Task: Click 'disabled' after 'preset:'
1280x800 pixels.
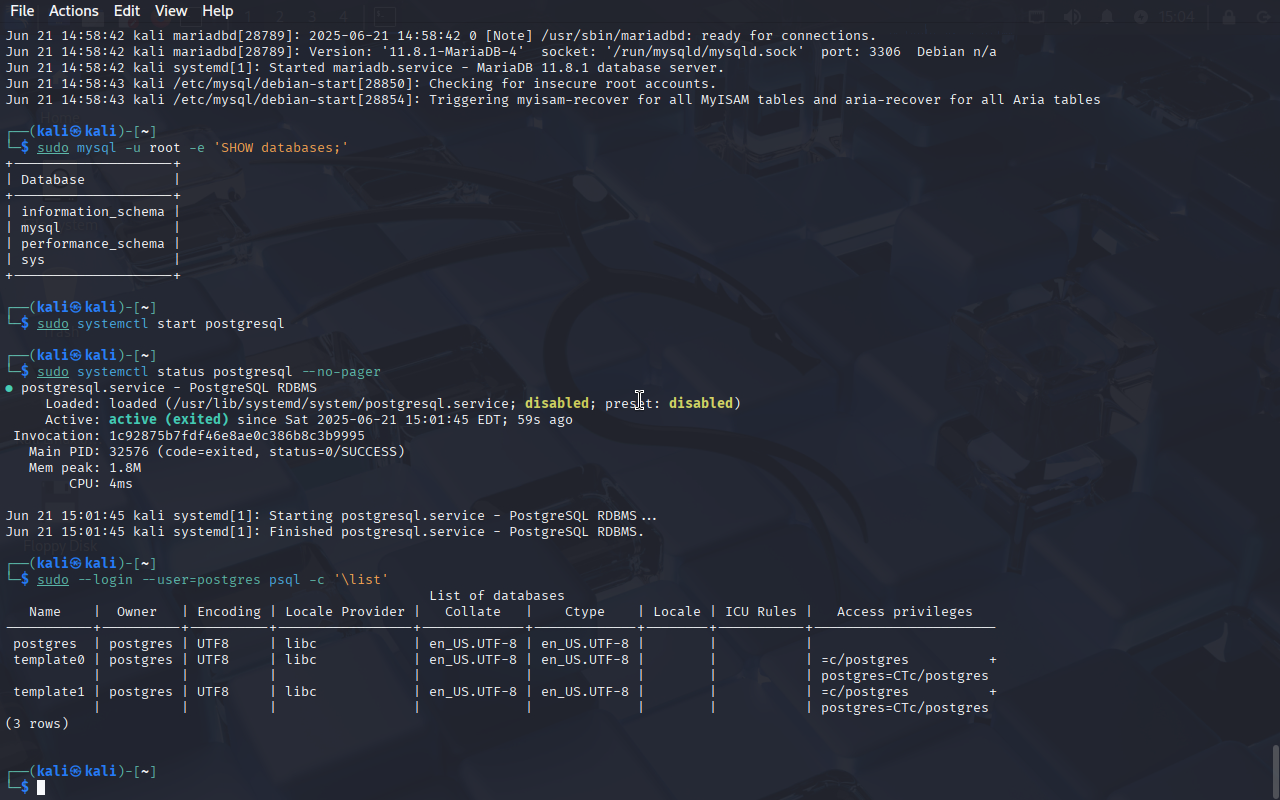Action: [701, 404]
